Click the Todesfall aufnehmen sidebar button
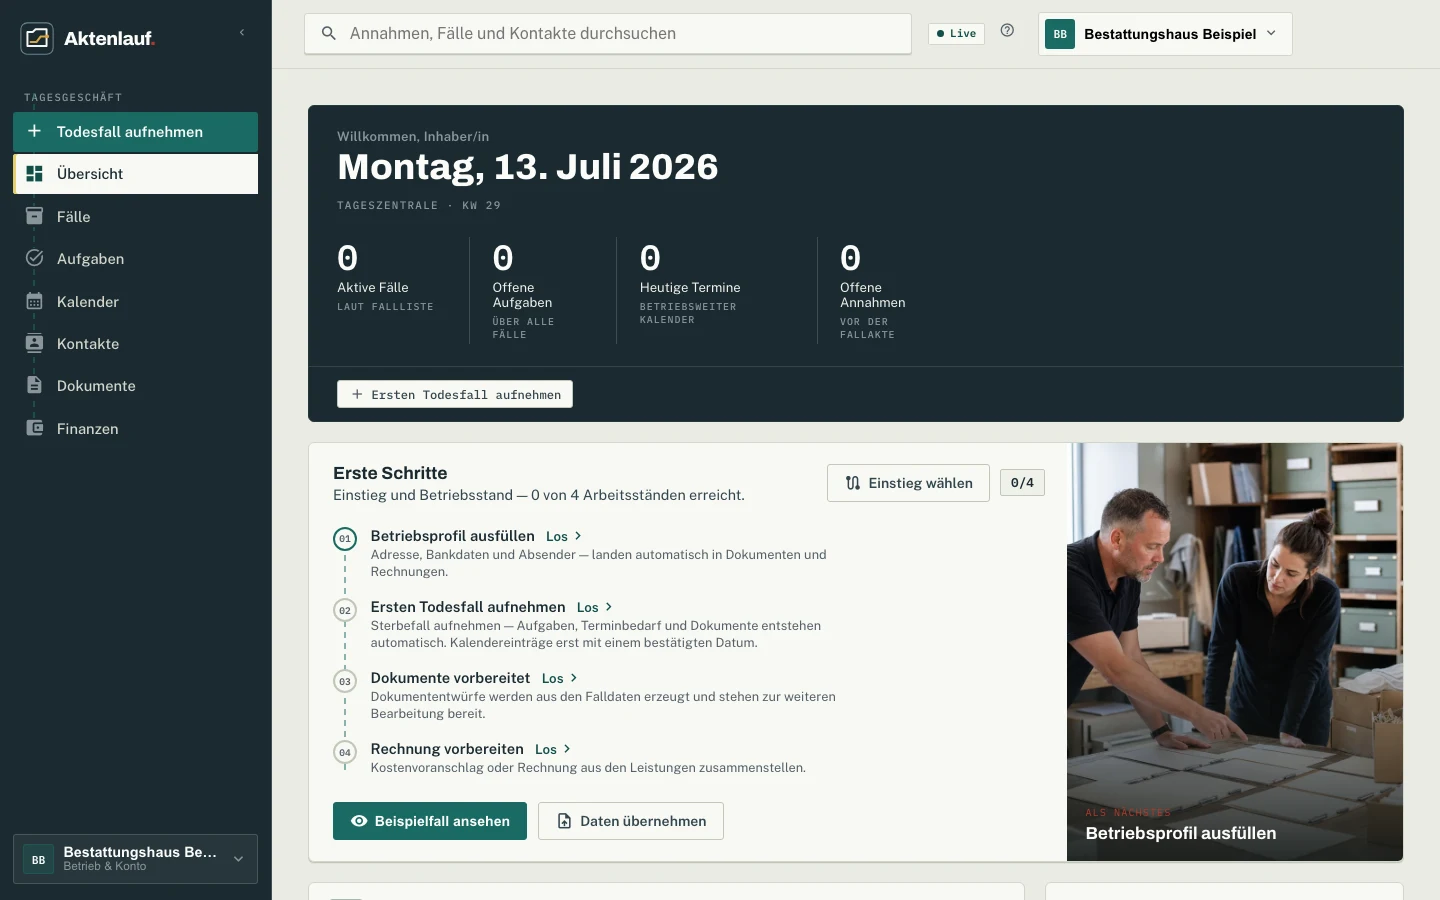1440x900 pixels. (135, 132)
